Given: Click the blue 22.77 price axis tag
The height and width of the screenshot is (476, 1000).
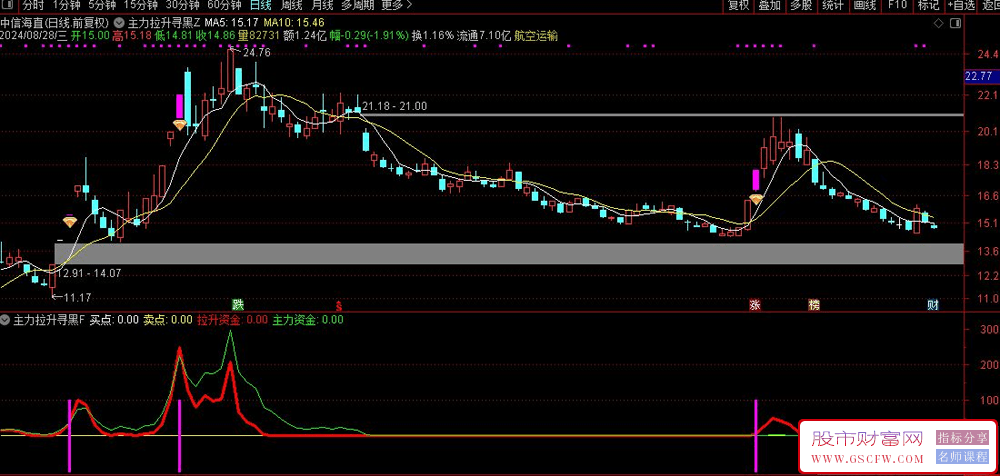Looking at the screenshot, I should point(980,77).
